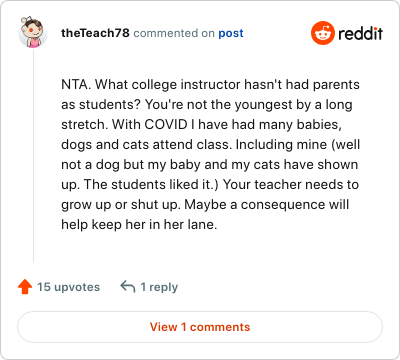Screen dimensions: 400x360
Task: Click the orange Reddit Snoo logo
Action: tap(322, 33)
